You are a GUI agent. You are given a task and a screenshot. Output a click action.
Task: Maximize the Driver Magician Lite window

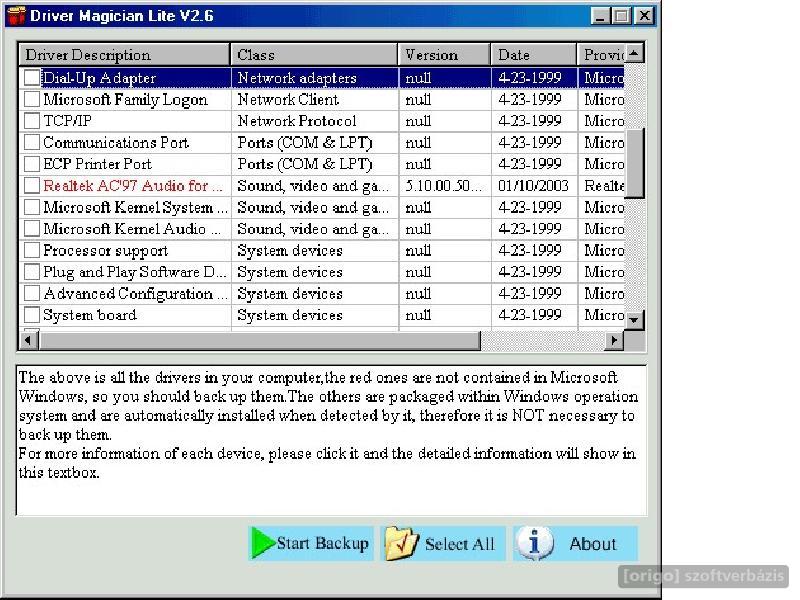621,16
